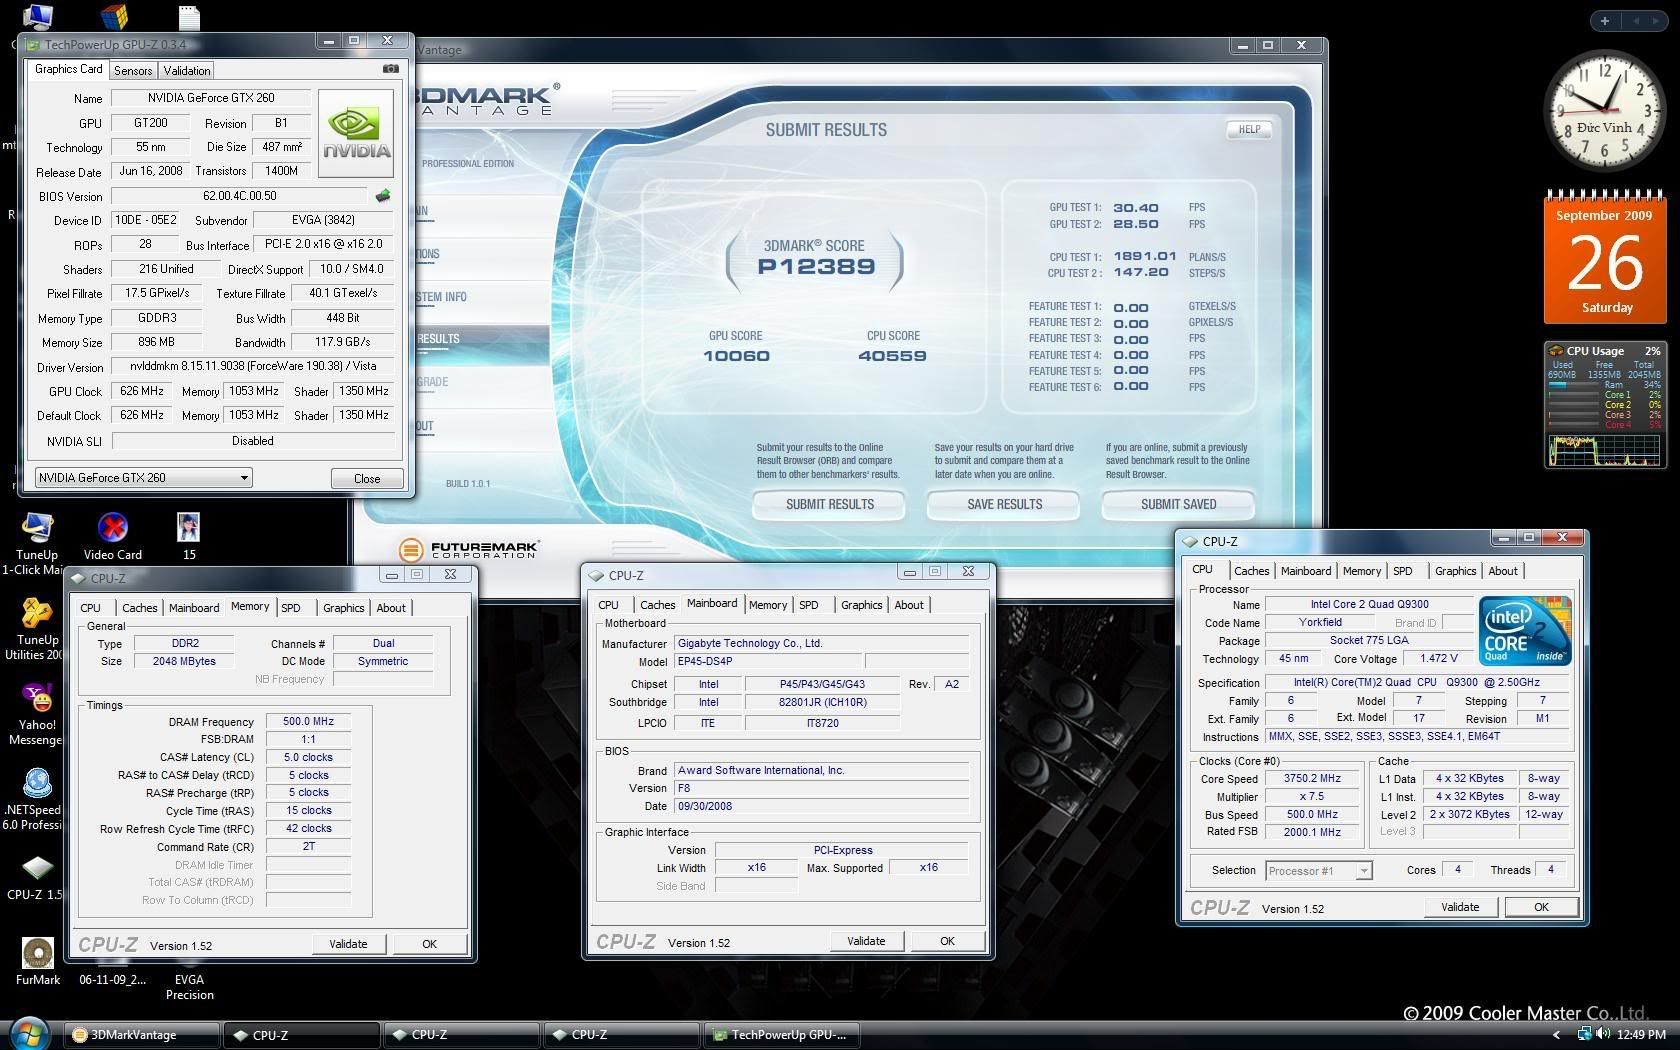Click the 3DMarkVantage taskbar button
Screen dimensions: 1680x1050
(x=142, y=1035)
